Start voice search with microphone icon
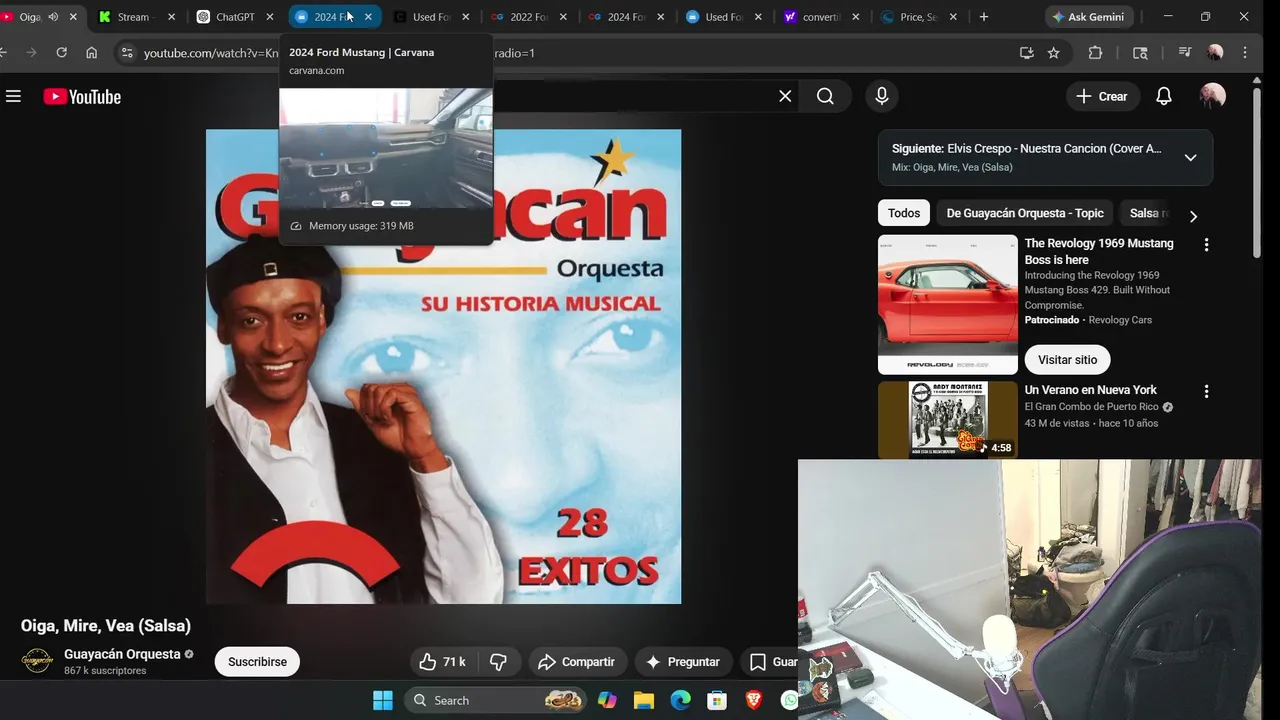 (x=881, y=96)
